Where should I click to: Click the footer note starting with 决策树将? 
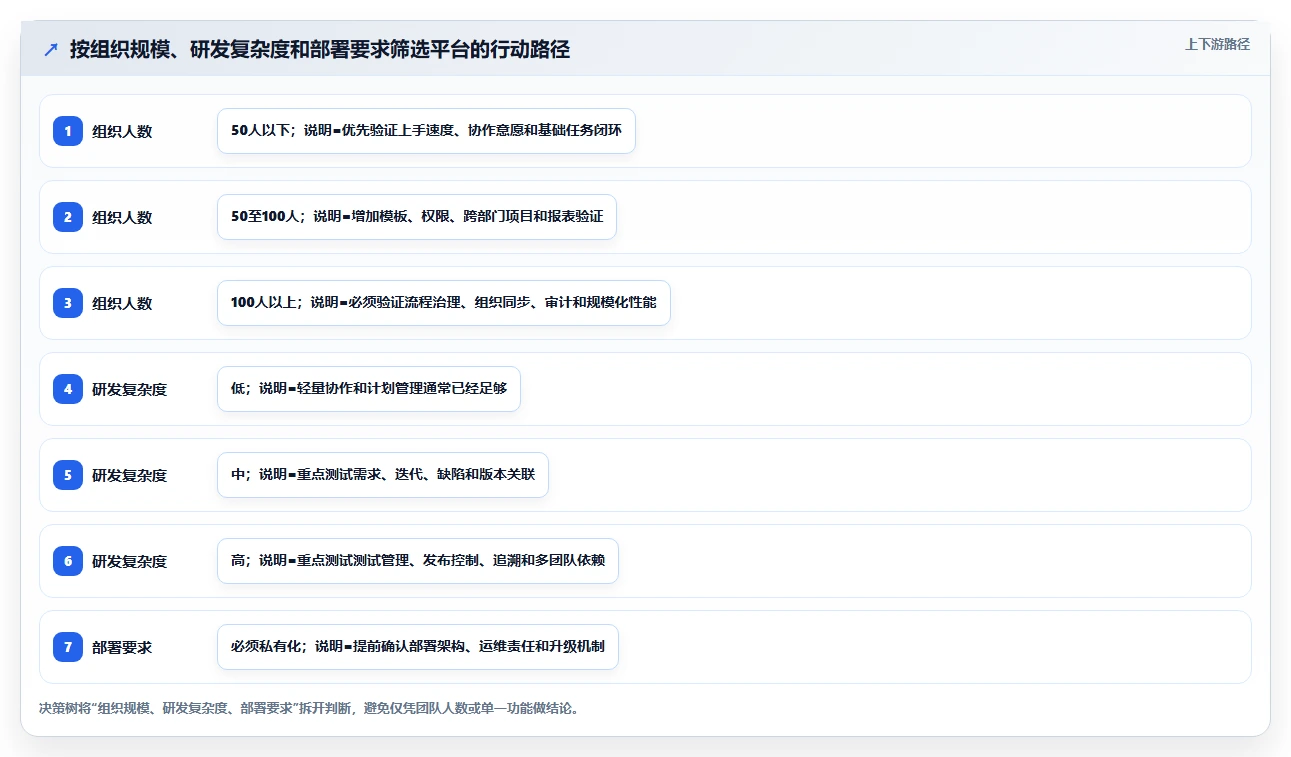tap(309, 708)
